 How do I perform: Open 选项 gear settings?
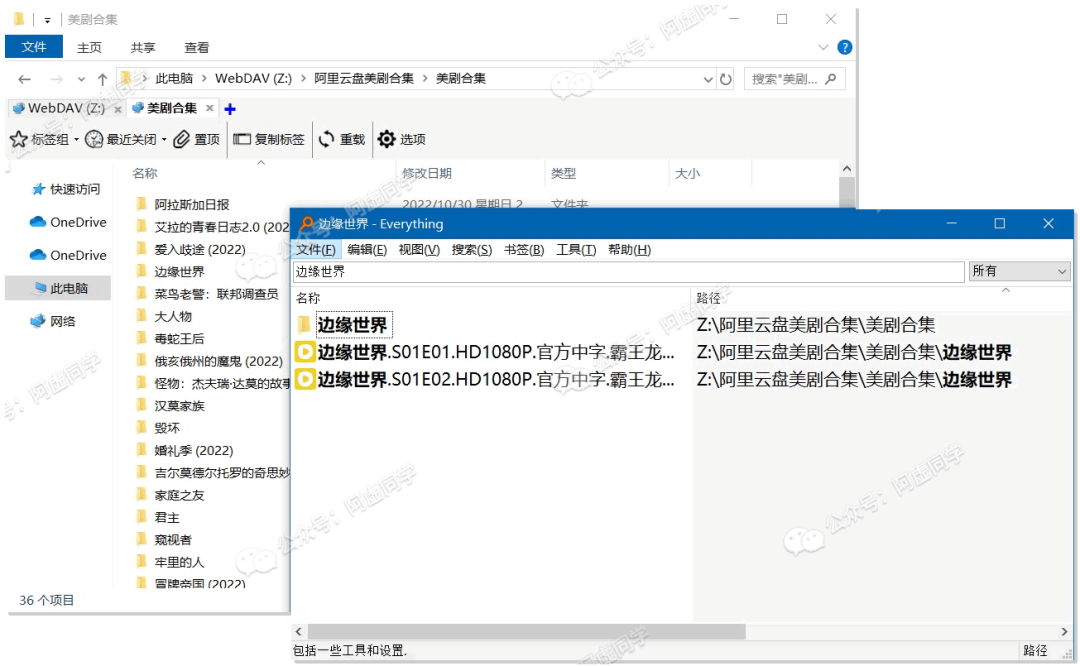(386, 139)
